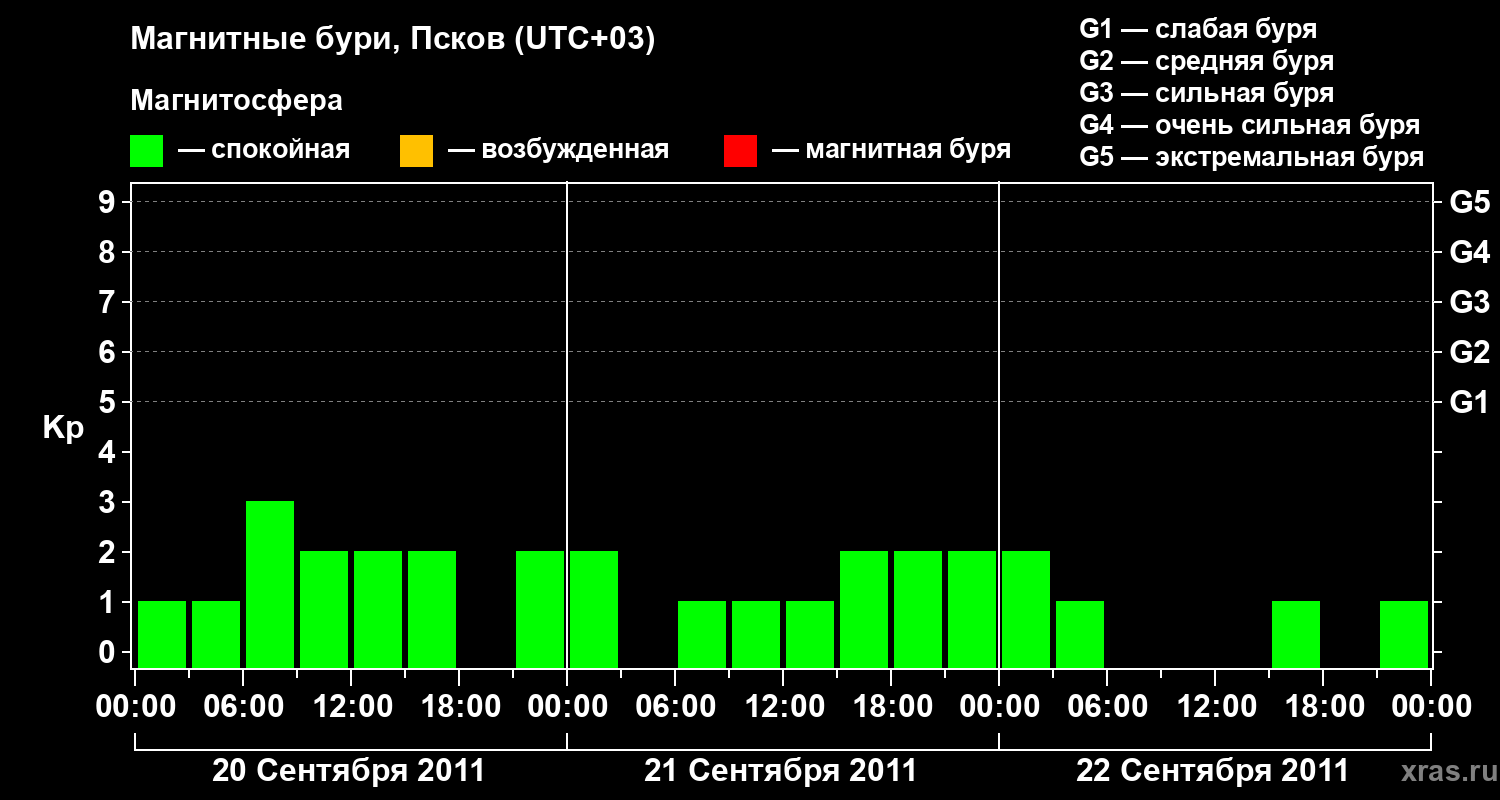Image resolution: width=1500 pixels, height=800 pixels.
Task: Select the line 'G2 — средняя буря'
Action: point(1207,61)
